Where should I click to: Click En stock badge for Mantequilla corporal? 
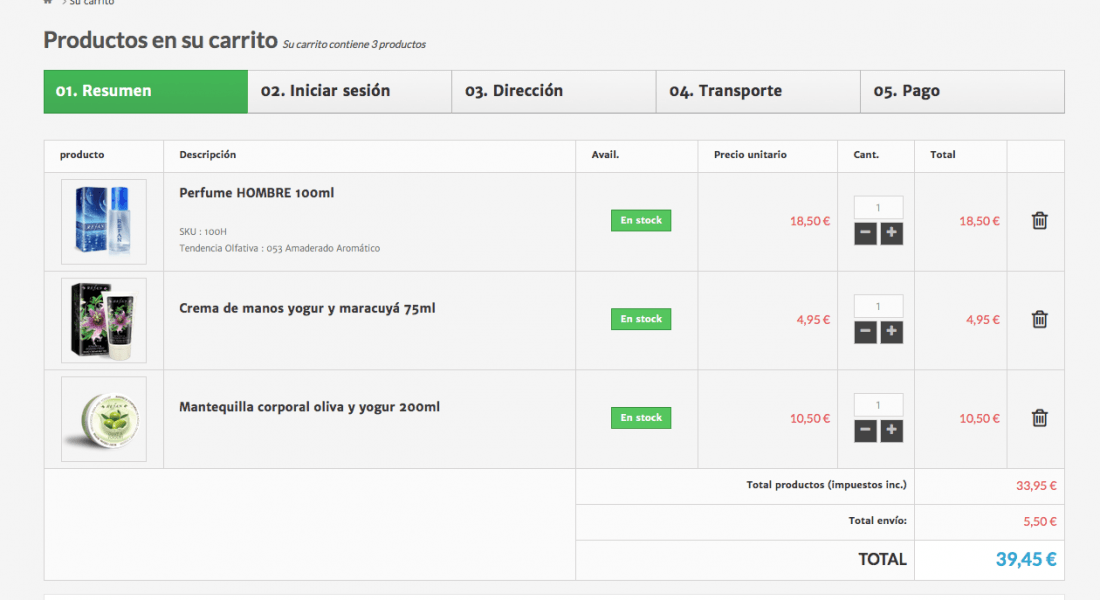pos(640,418)
